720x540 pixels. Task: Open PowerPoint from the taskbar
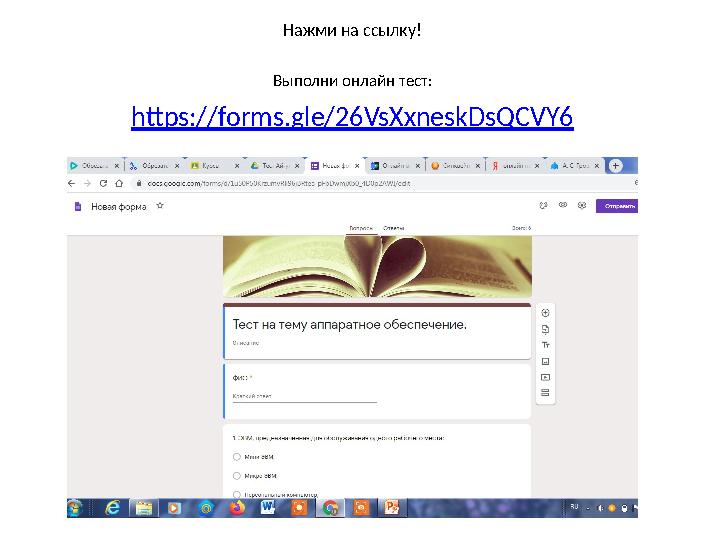click(x=392, y=508)
